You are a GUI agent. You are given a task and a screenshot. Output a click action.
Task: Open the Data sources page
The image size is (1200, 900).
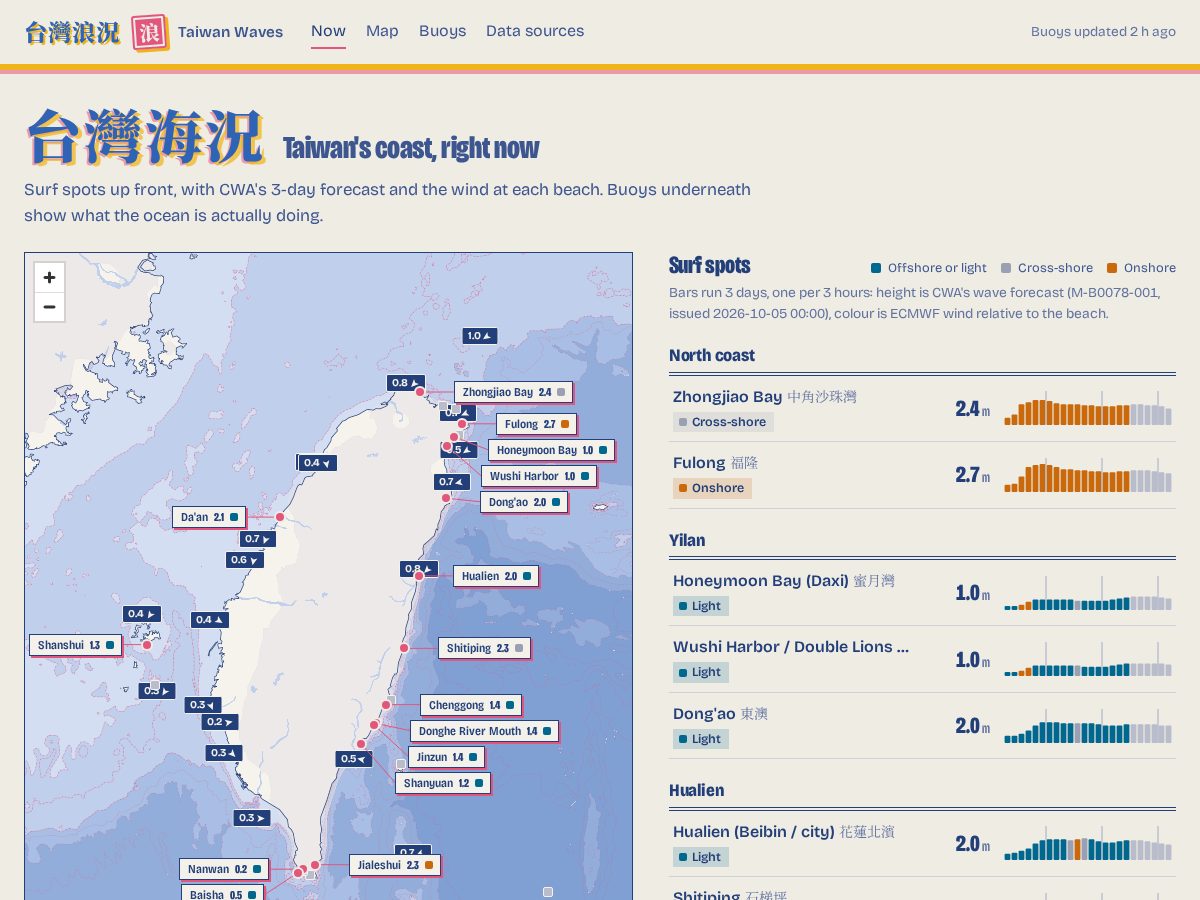click(x=535, y=31)
